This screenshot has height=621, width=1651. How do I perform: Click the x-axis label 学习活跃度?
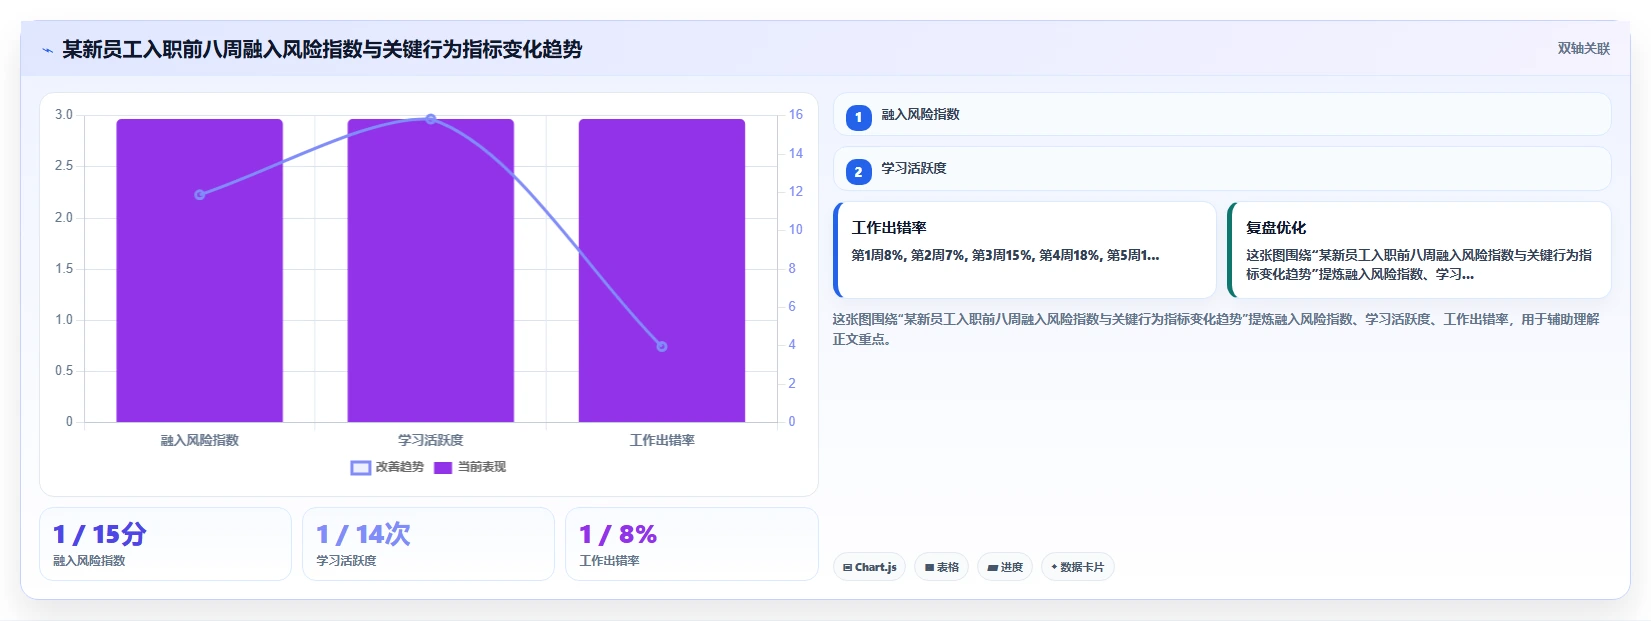[x=431, y=440]
